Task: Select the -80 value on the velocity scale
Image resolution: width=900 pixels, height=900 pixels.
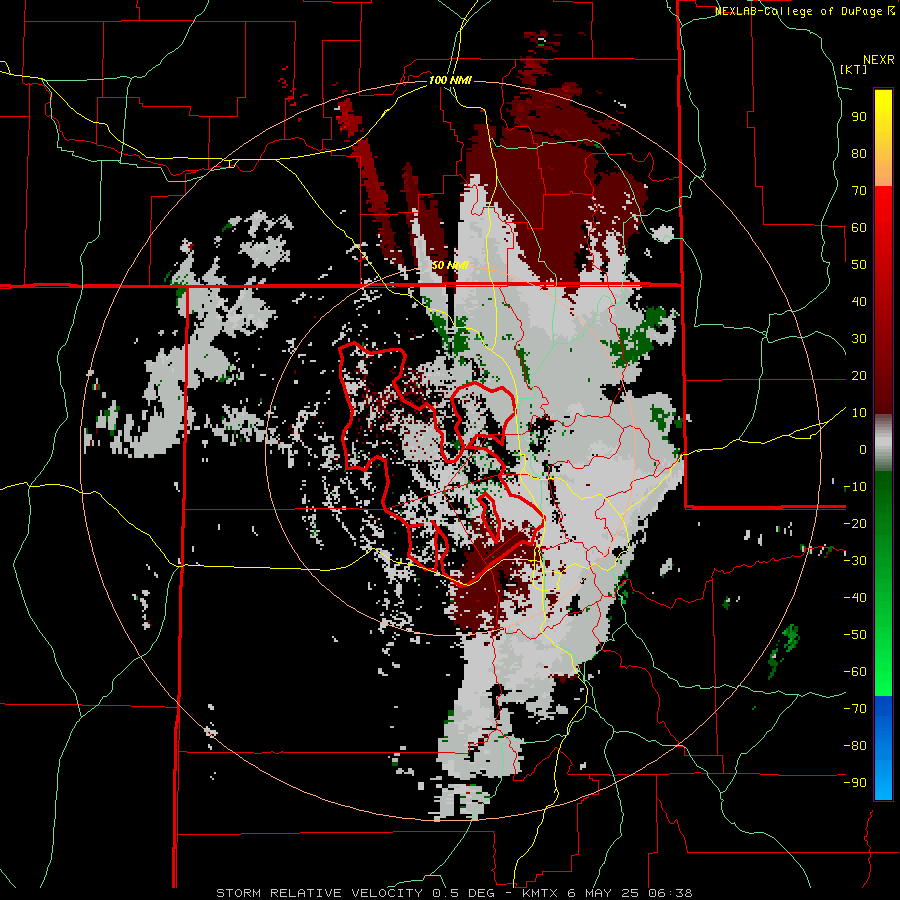Action: pos(855,746)
